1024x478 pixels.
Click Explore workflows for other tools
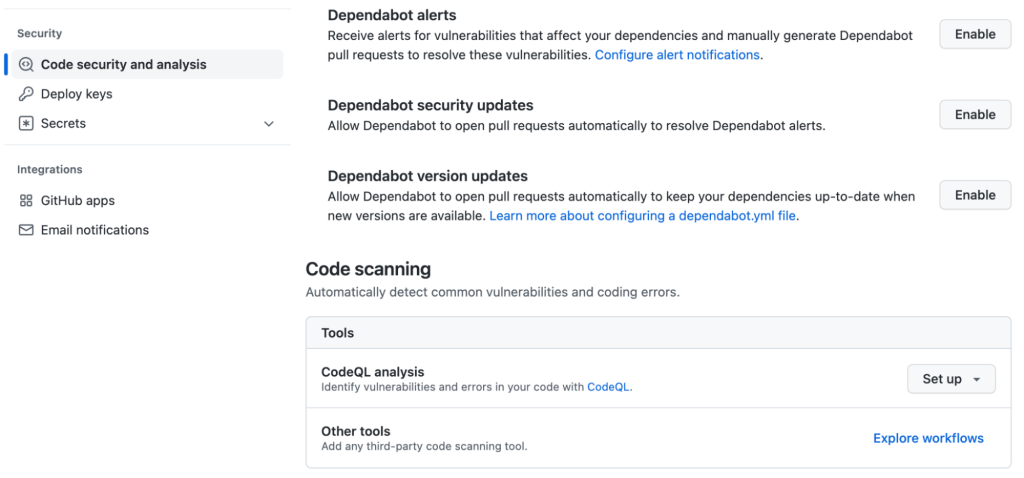928,438
